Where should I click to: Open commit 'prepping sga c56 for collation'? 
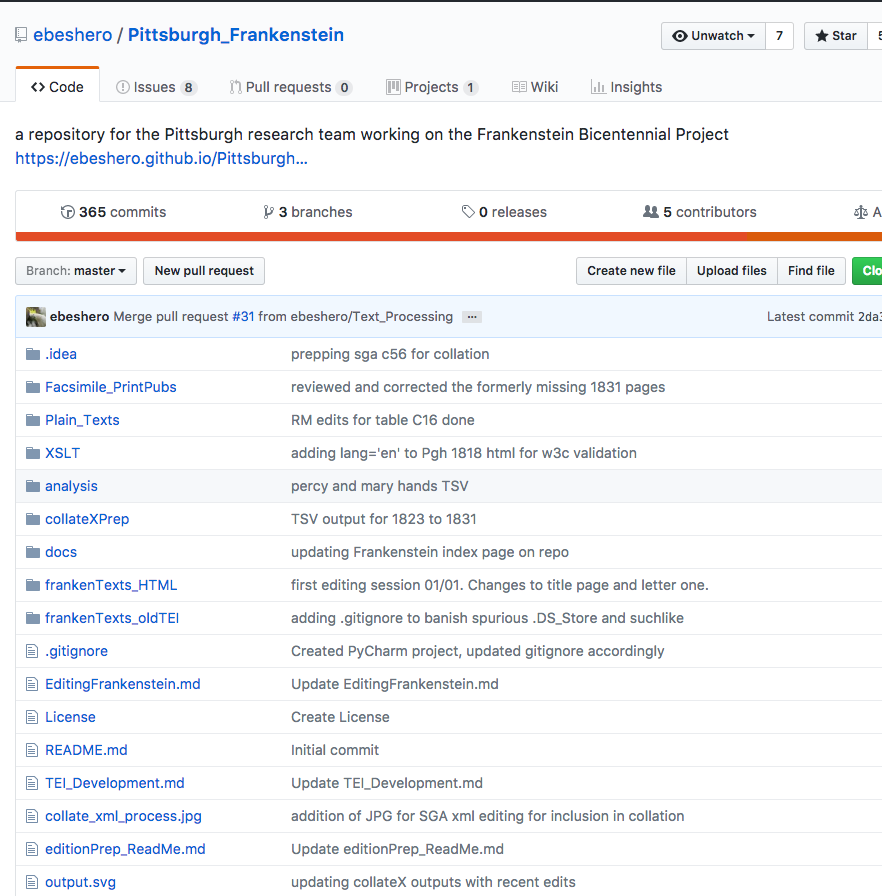coord(390,354)
